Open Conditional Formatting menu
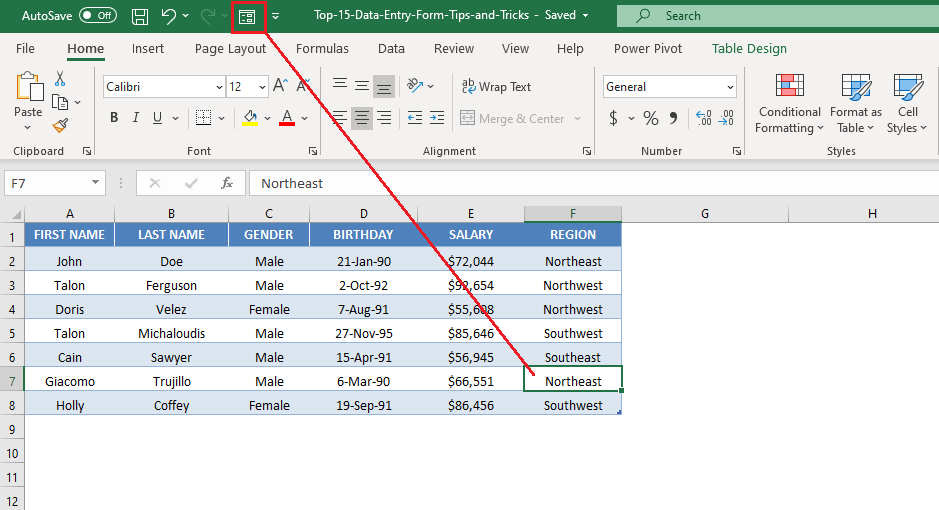 tap(789, 103)
